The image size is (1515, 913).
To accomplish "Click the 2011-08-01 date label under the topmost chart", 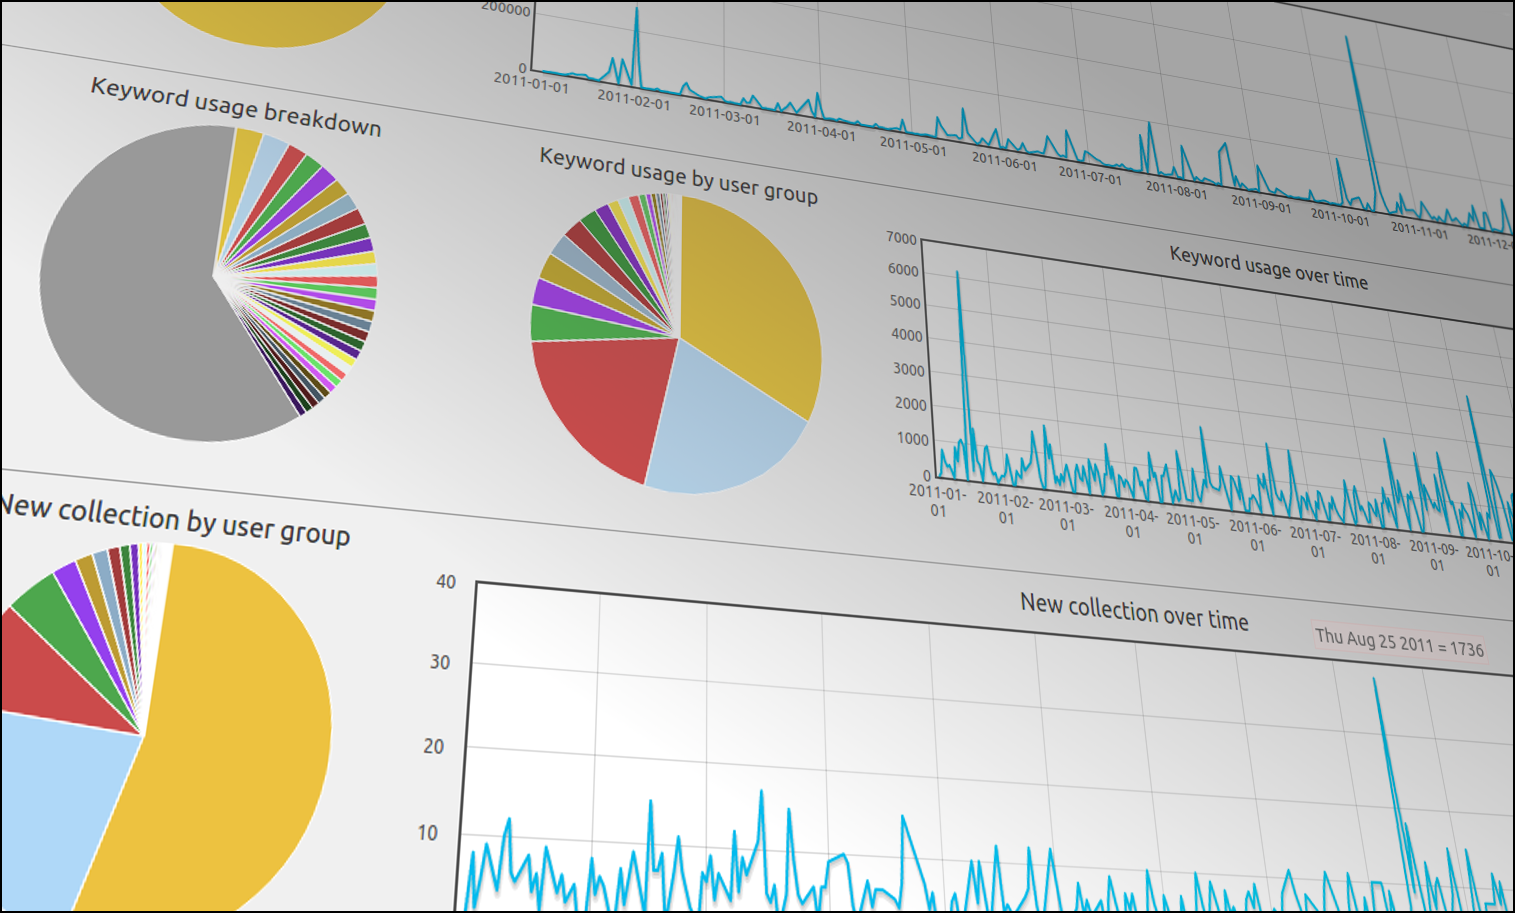I will (1177, 190).
